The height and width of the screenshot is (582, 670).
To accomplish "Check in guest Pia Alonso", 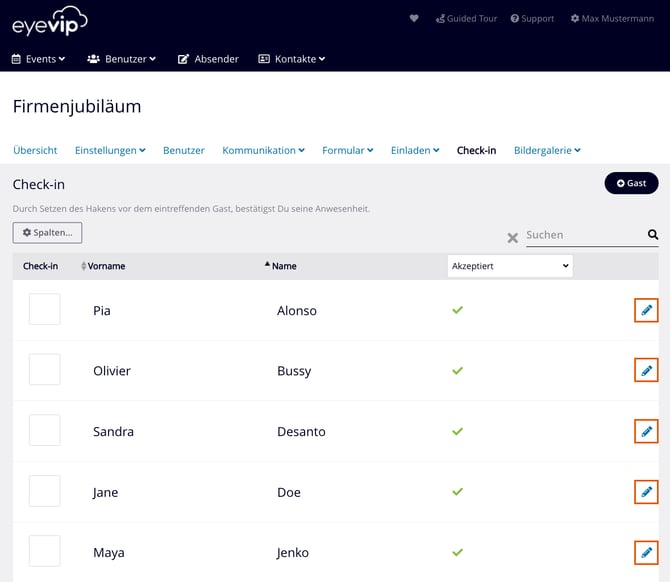I will coord(44,310).
